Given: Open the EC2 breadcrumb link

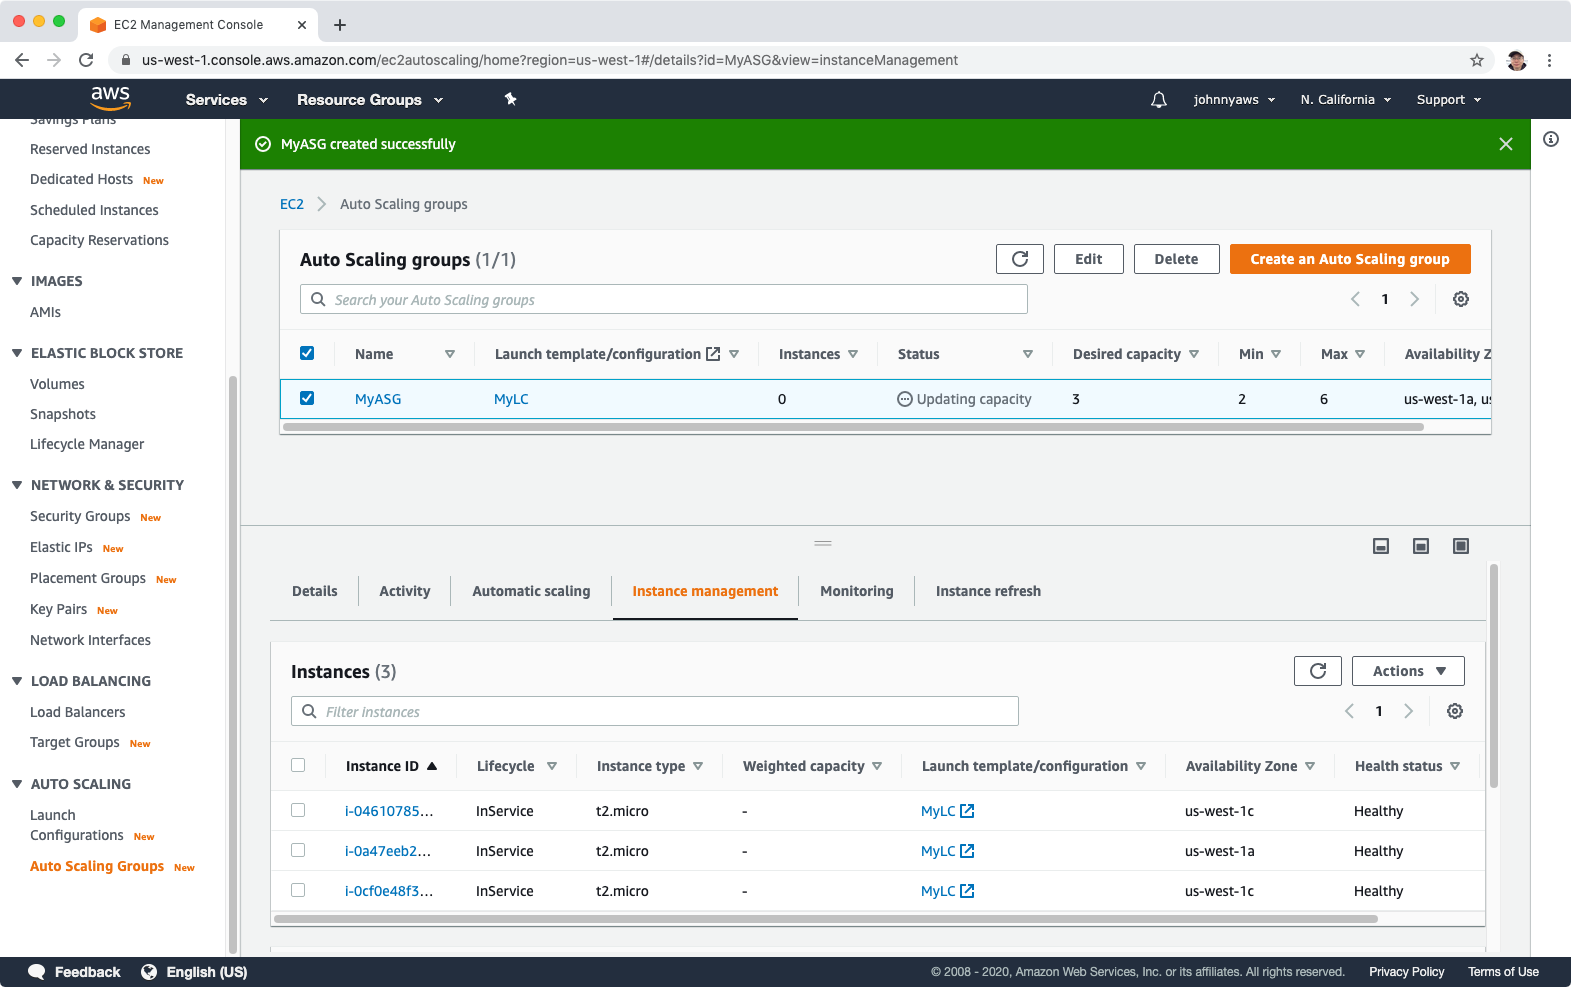Looking at the screenshot, I should click(292, 204).
